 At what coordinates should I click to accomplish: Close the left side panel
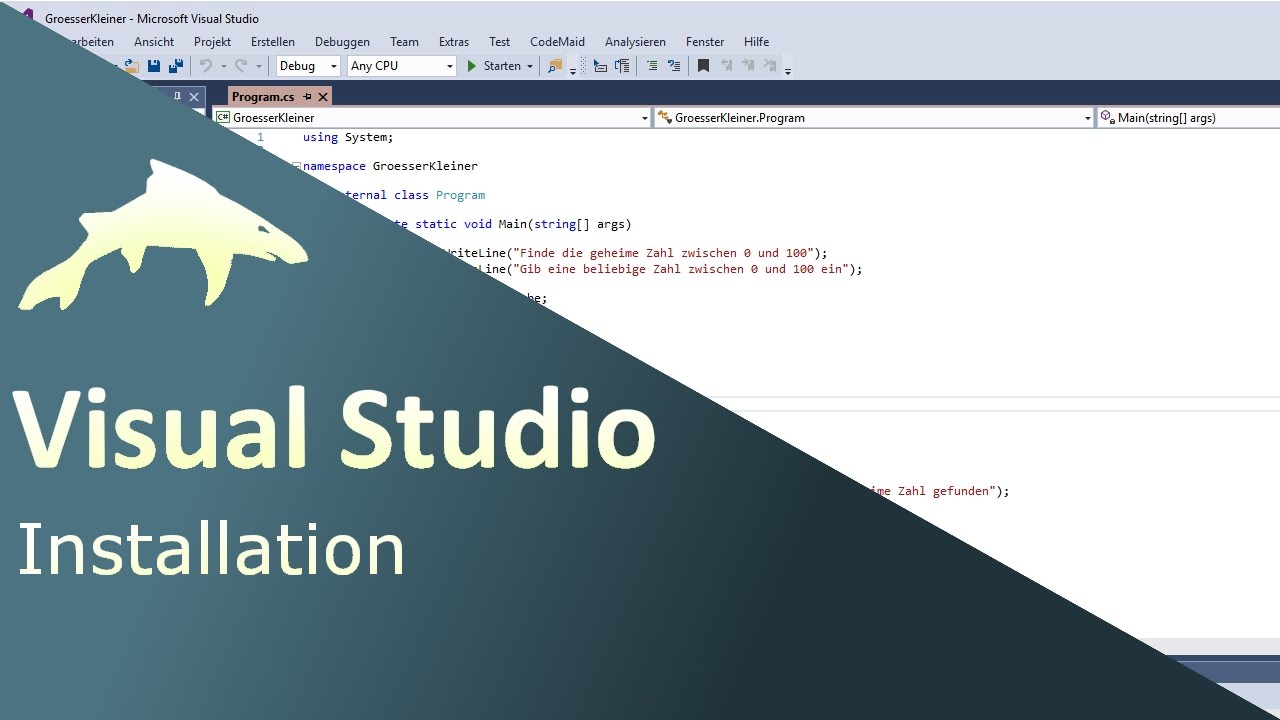point(194,97)
